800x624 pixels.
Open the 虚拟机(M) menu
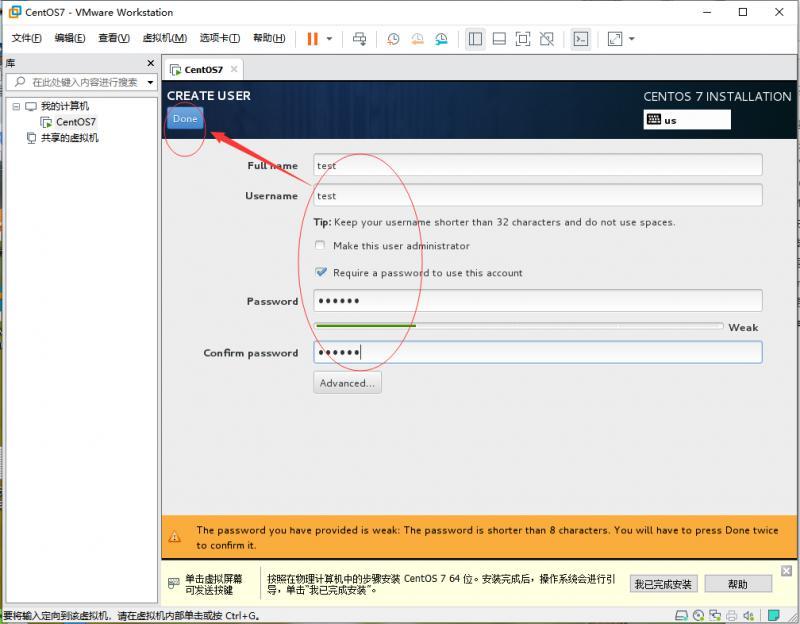pos(165,38)
